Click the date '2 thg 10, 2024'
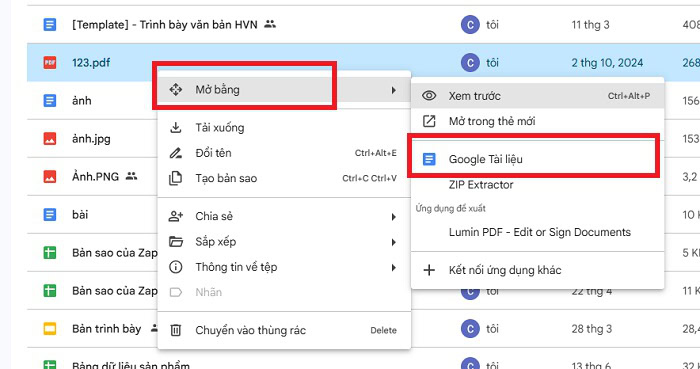Viewport: 700px width, 369px height. (607, 62)
